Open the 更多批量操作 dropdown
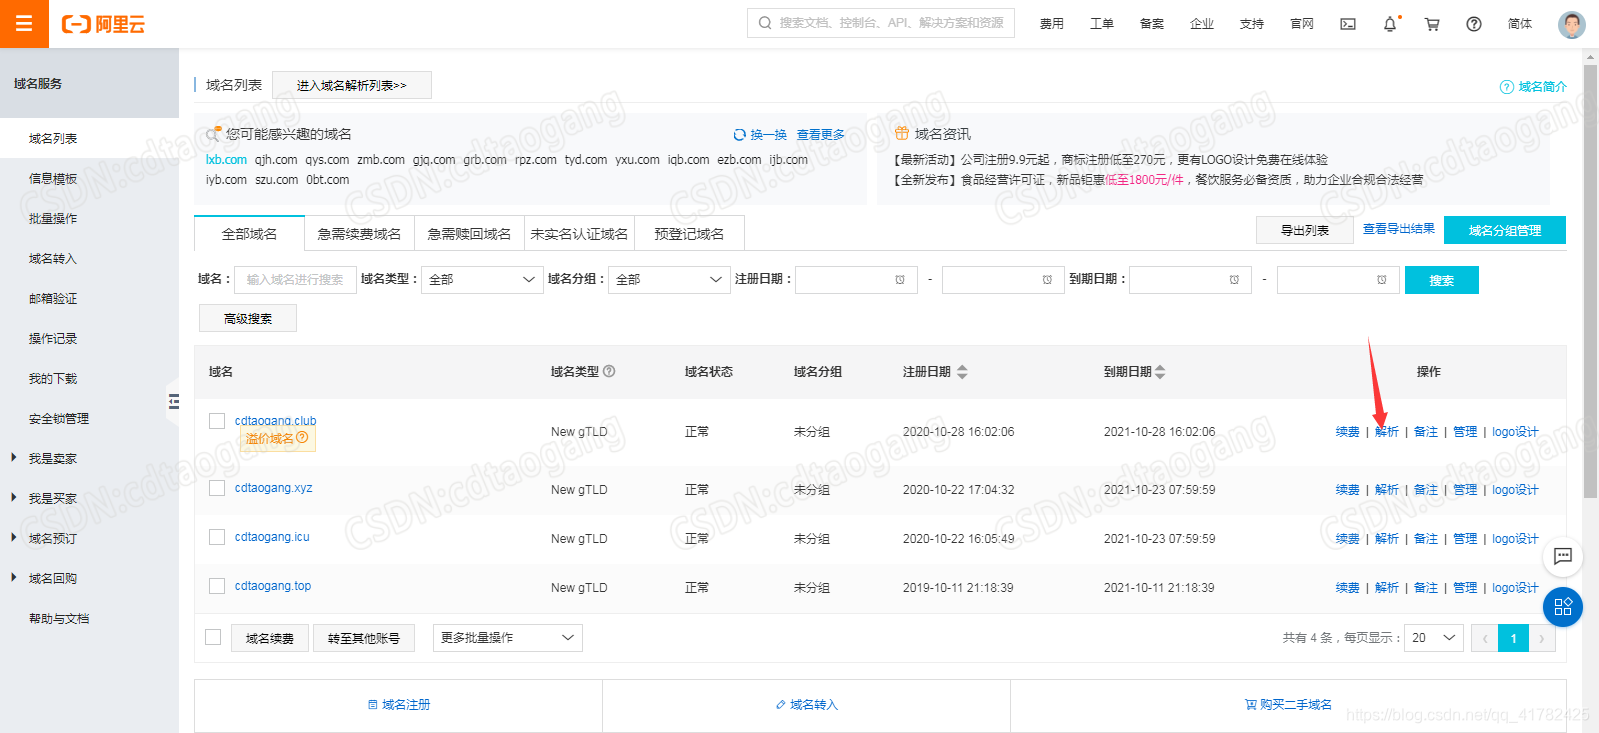Screen dimensions: 1599x733 (x=508, y=638)
